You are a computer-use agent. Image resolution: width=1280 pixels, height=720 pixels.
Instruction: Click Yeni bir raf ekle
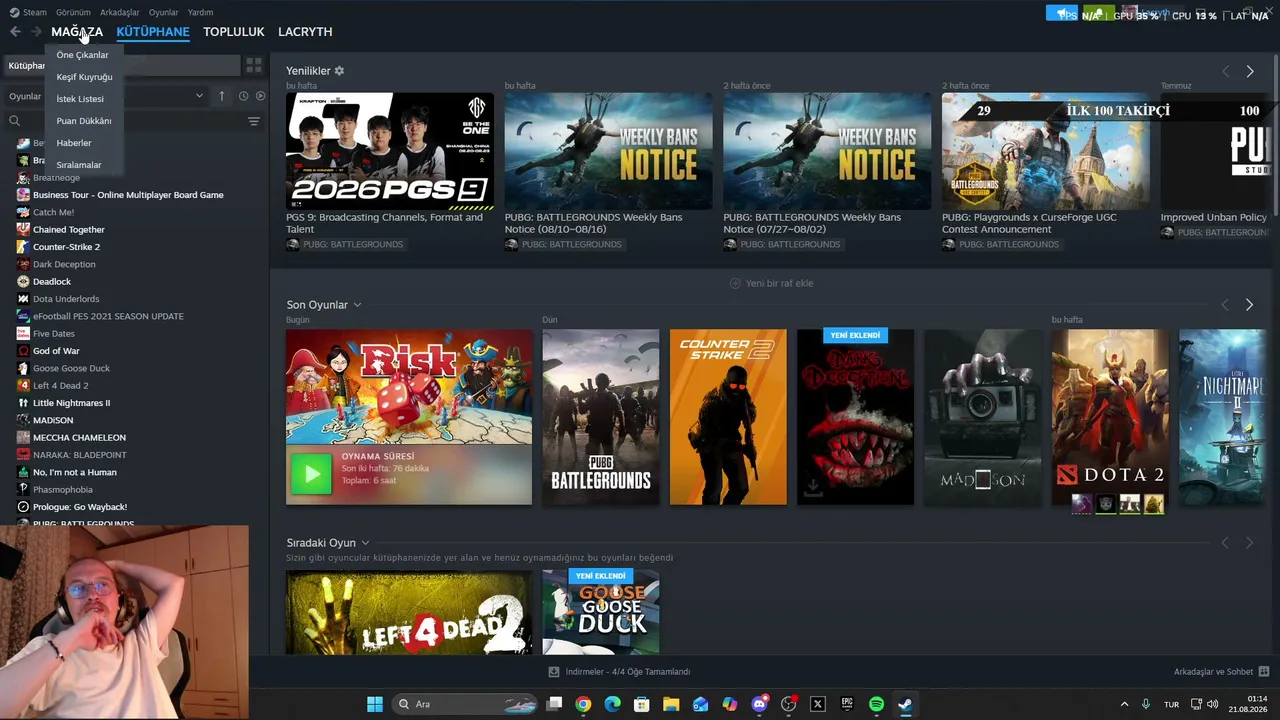click(772, 283)
